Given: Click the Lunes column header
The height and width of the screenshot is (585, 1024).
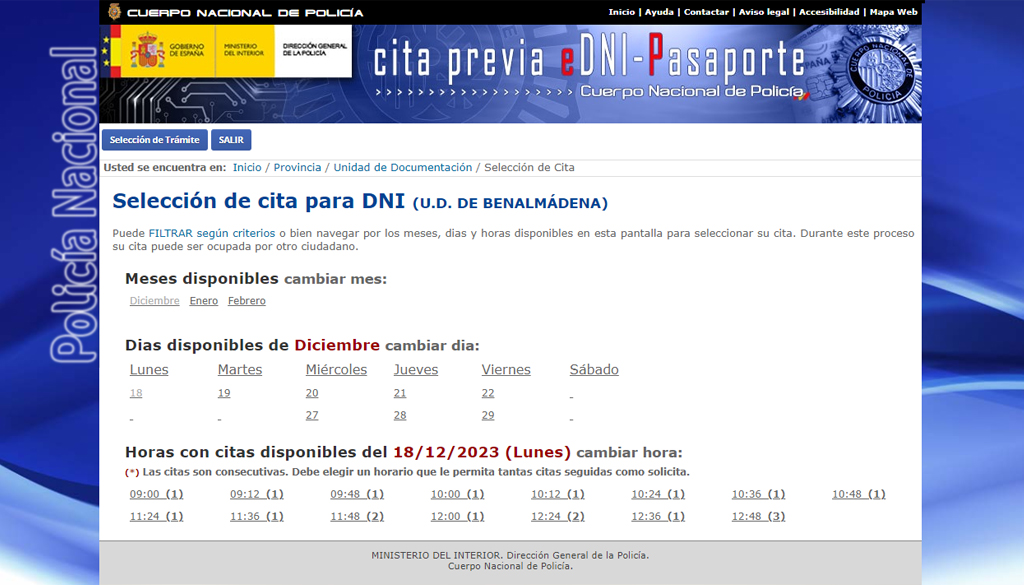Looking at the screenshot, I should point(149,370).
